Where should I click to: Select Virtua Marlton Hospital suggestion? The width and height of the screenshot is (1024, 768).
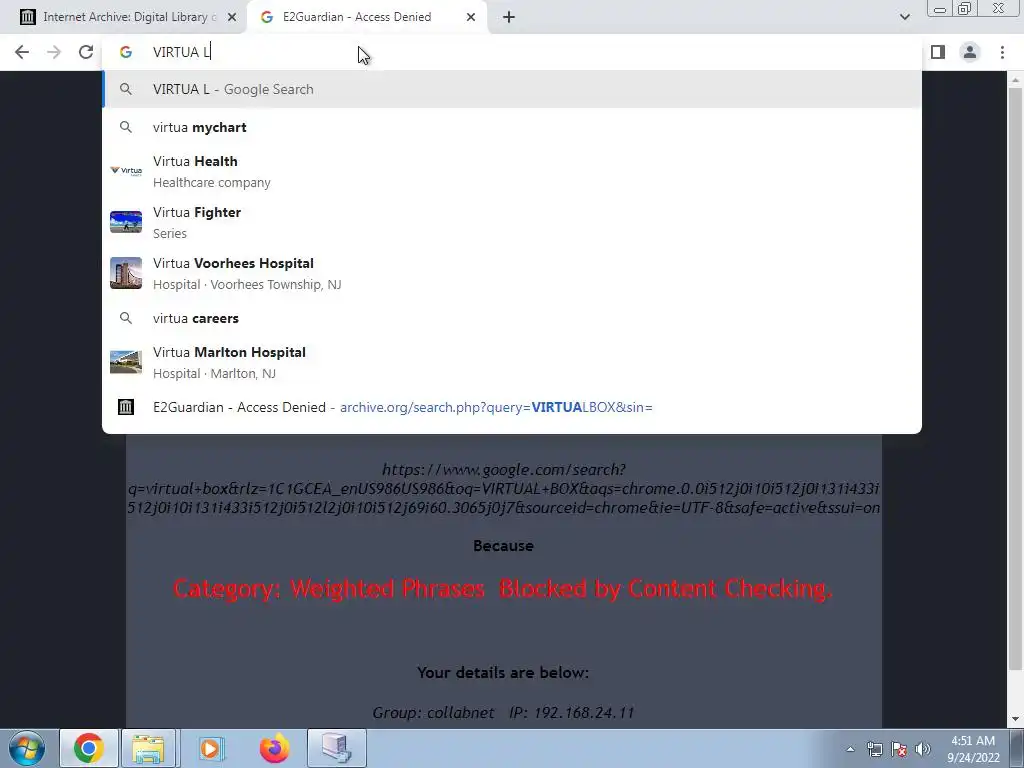pyautogui.click(x=512, y=362)
